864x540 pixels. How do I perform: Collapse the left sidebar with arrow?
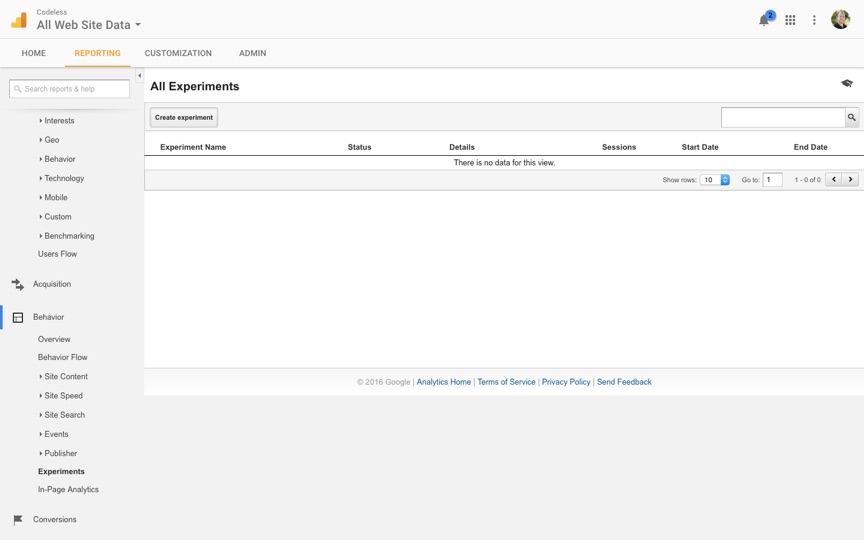point(139,75)
